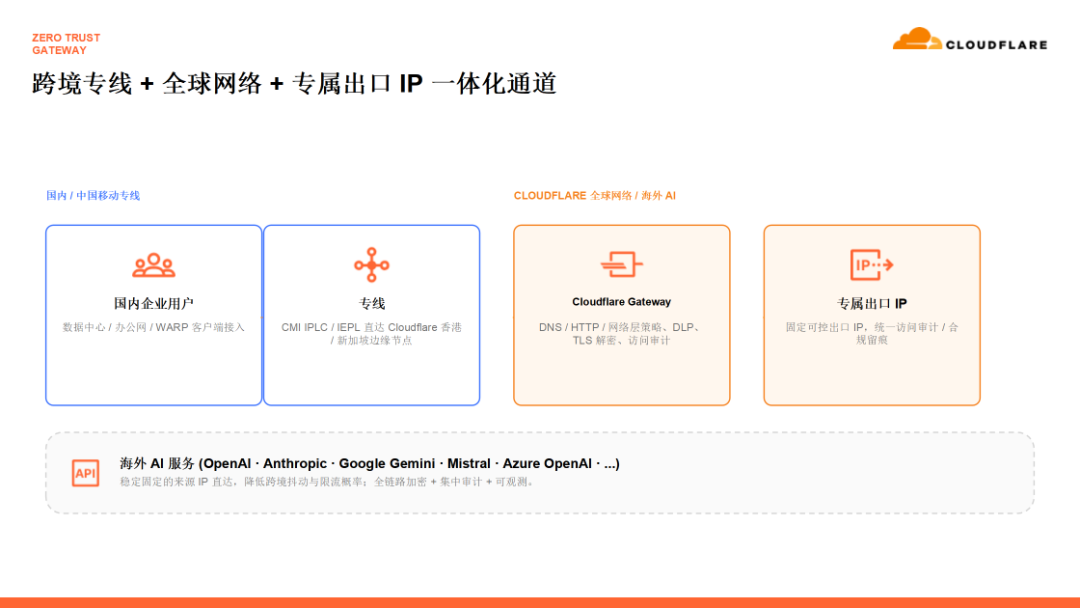Screen dimensions: 1080x608
Task: Click the CLOUDFLARE wordmark text
Action: tap(997, 45)
